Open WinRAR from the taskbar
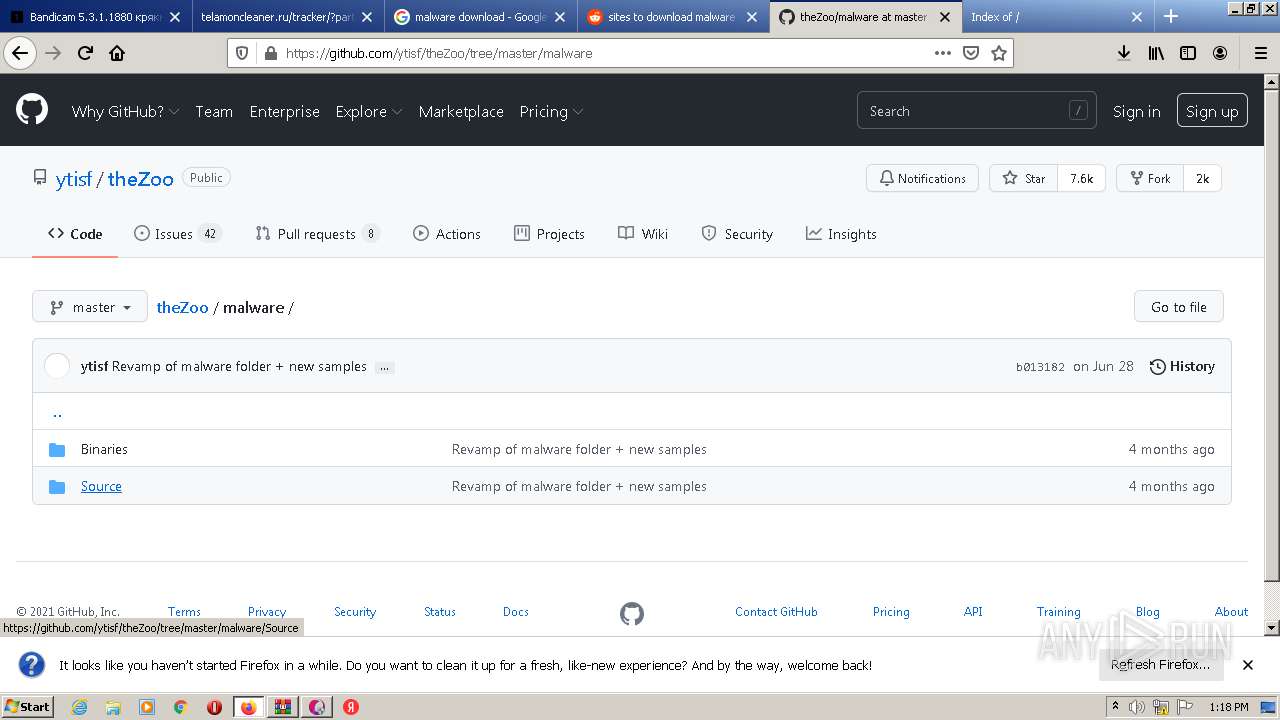The height and width of the screenshot is (720, 1280). tap(283, 706)
